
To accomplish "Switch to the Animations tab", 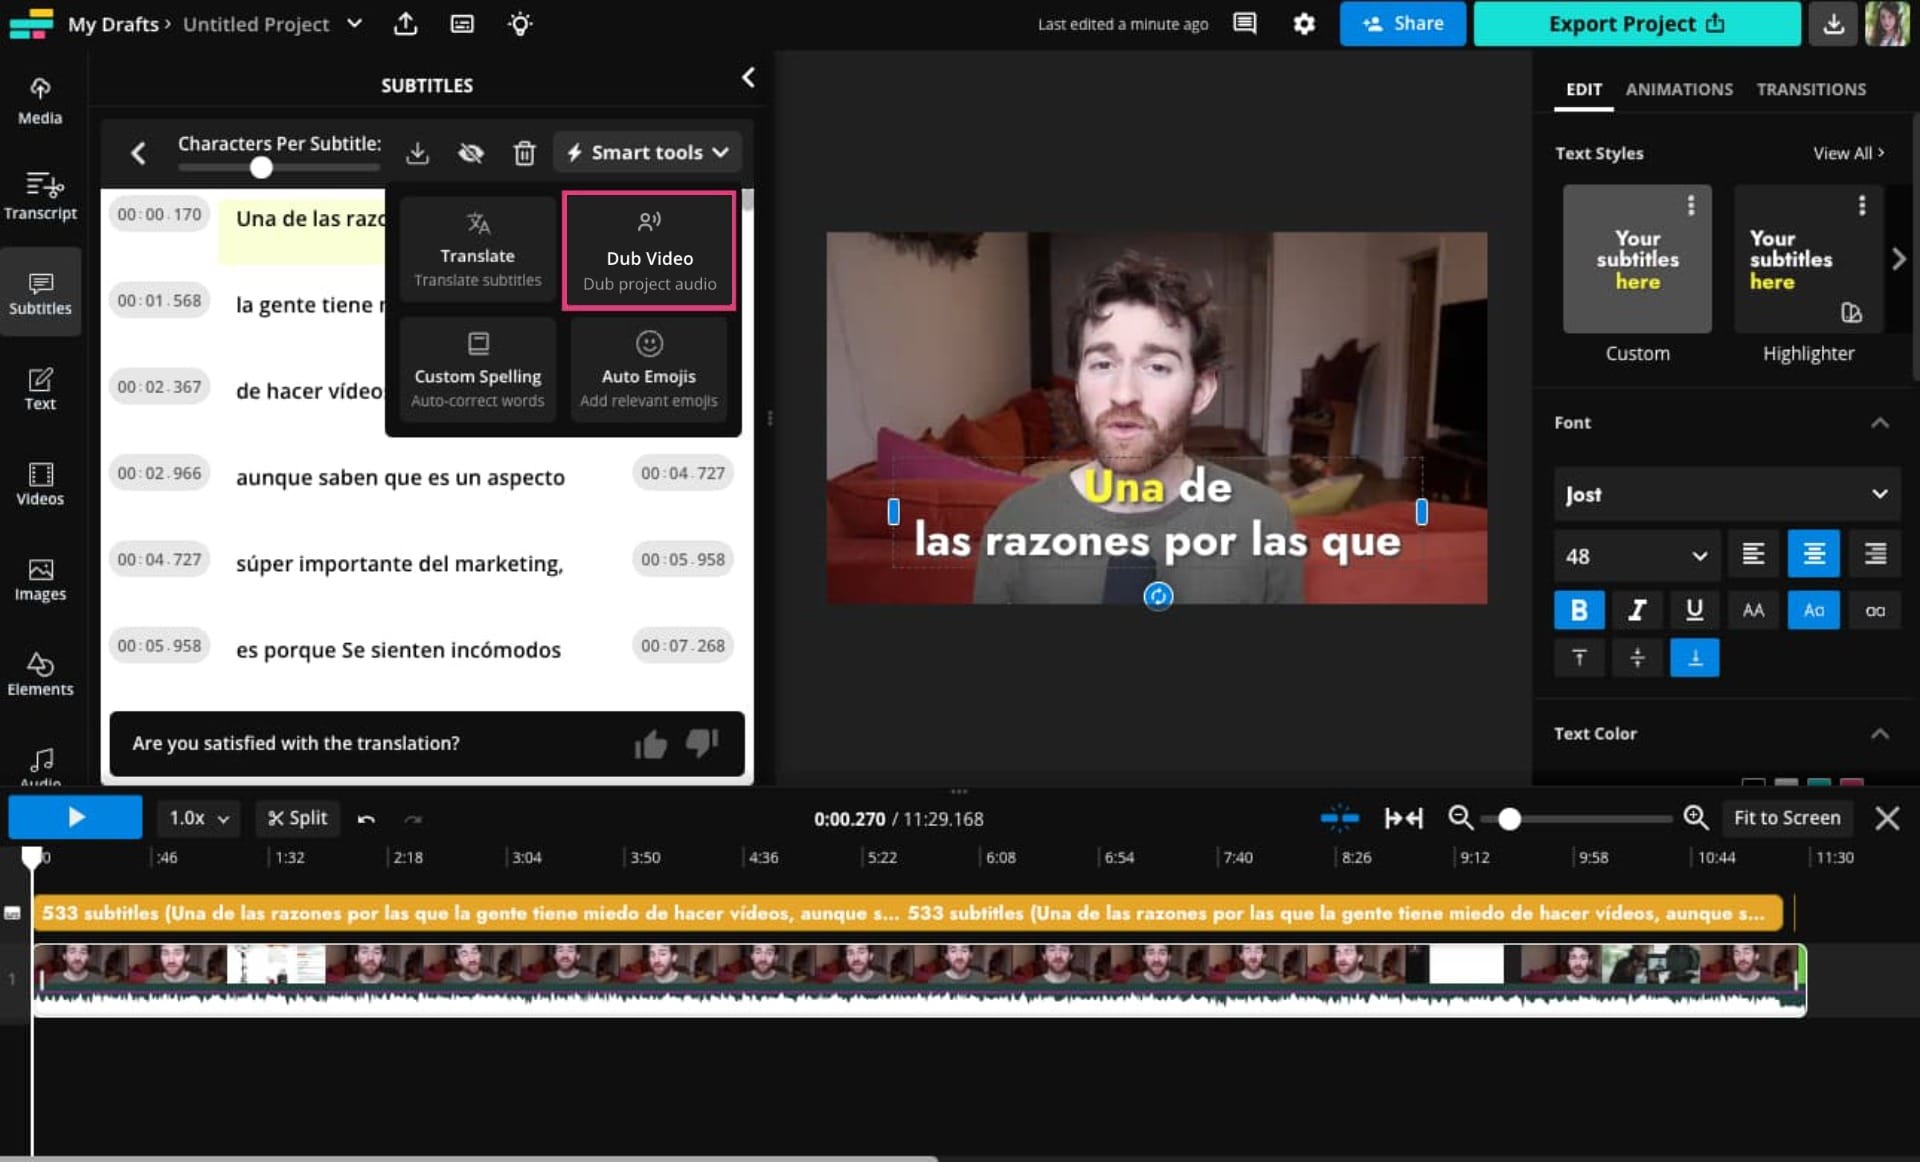I will tap(1678, 89).
